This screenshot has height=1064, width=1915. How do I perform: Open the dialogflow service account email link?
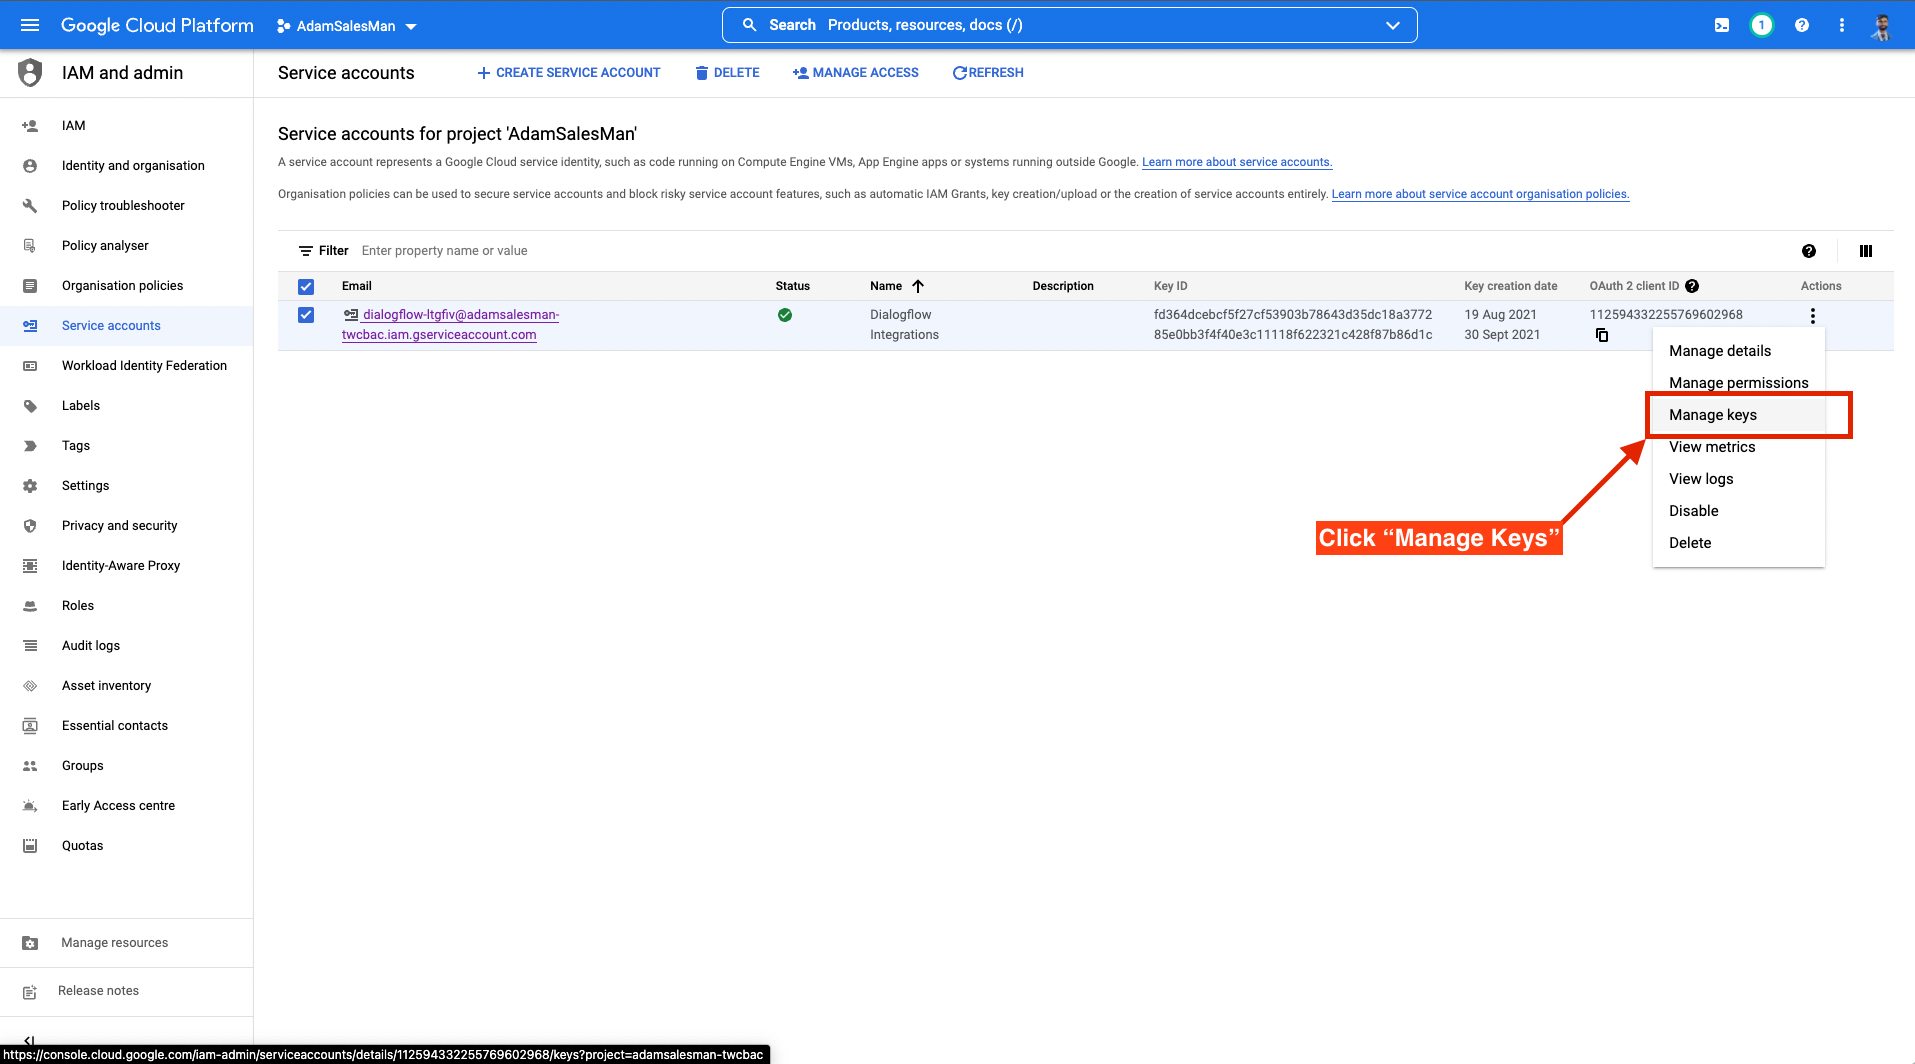[450, 325]
